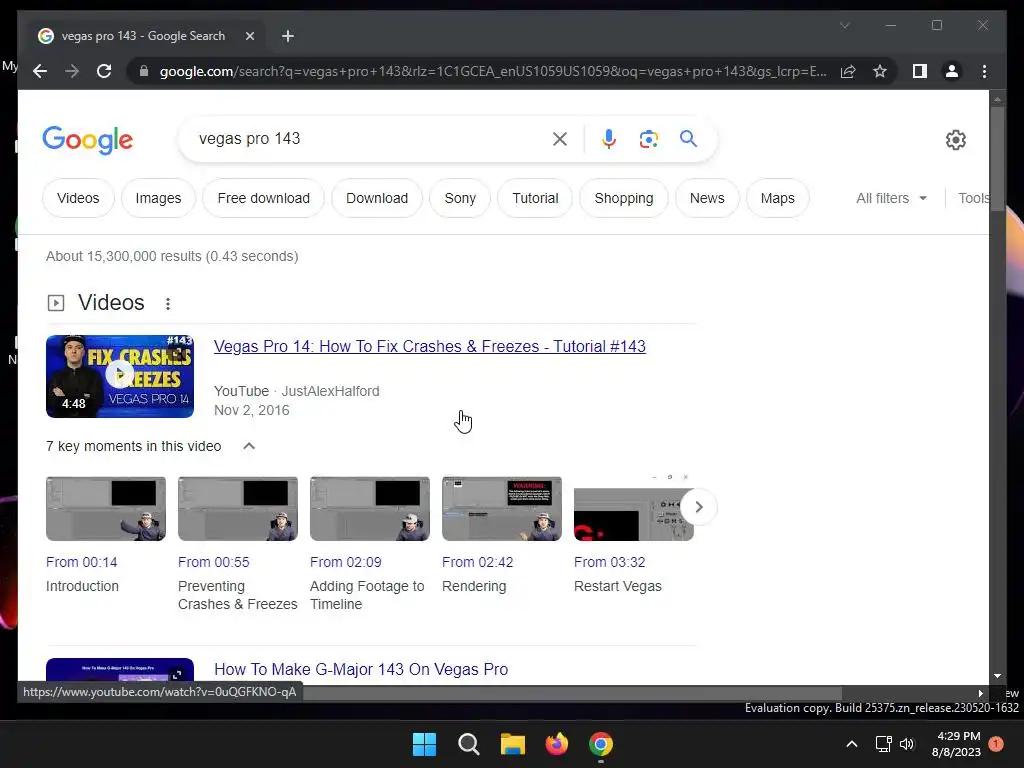The height and width of the screenshot is (768, 1024).
Task: Apply the Free download filter
Action: click(x=263, y=198)
